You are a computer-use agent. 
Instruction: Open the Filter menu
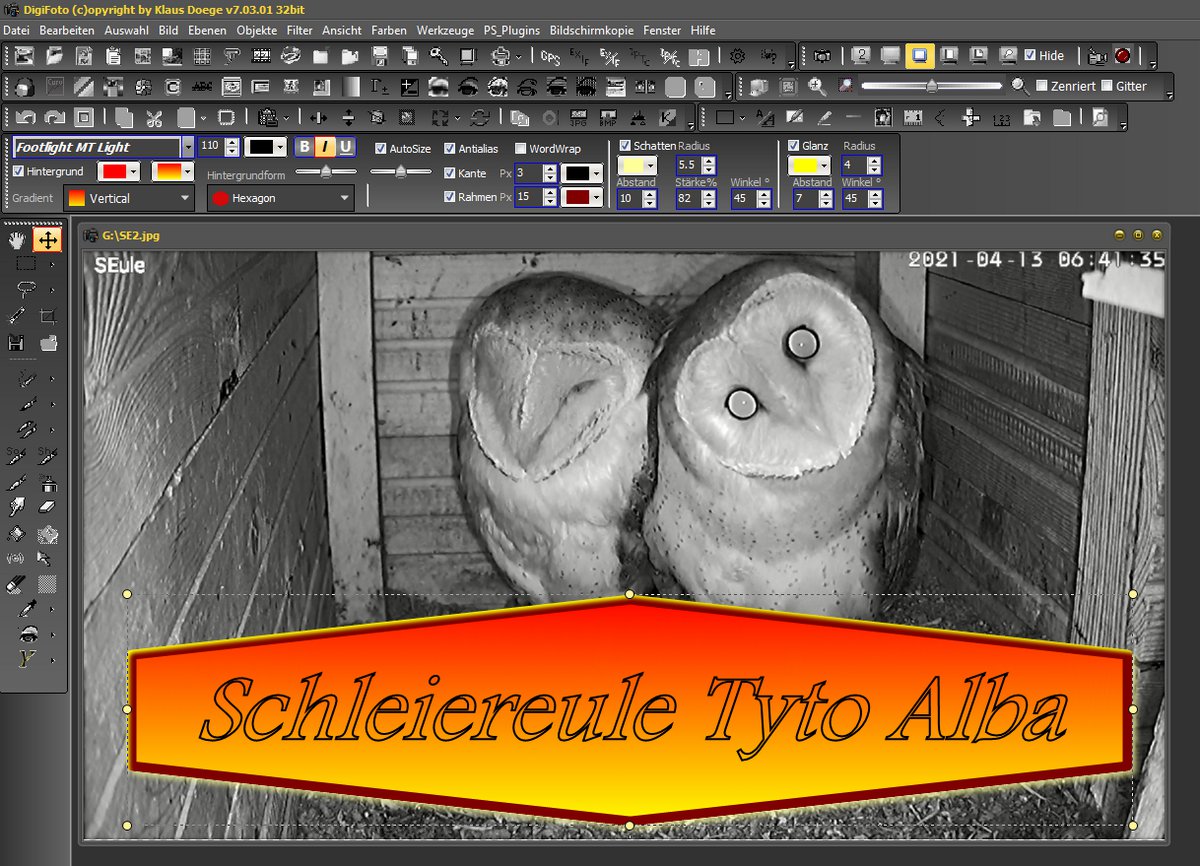tap(299, 31)
